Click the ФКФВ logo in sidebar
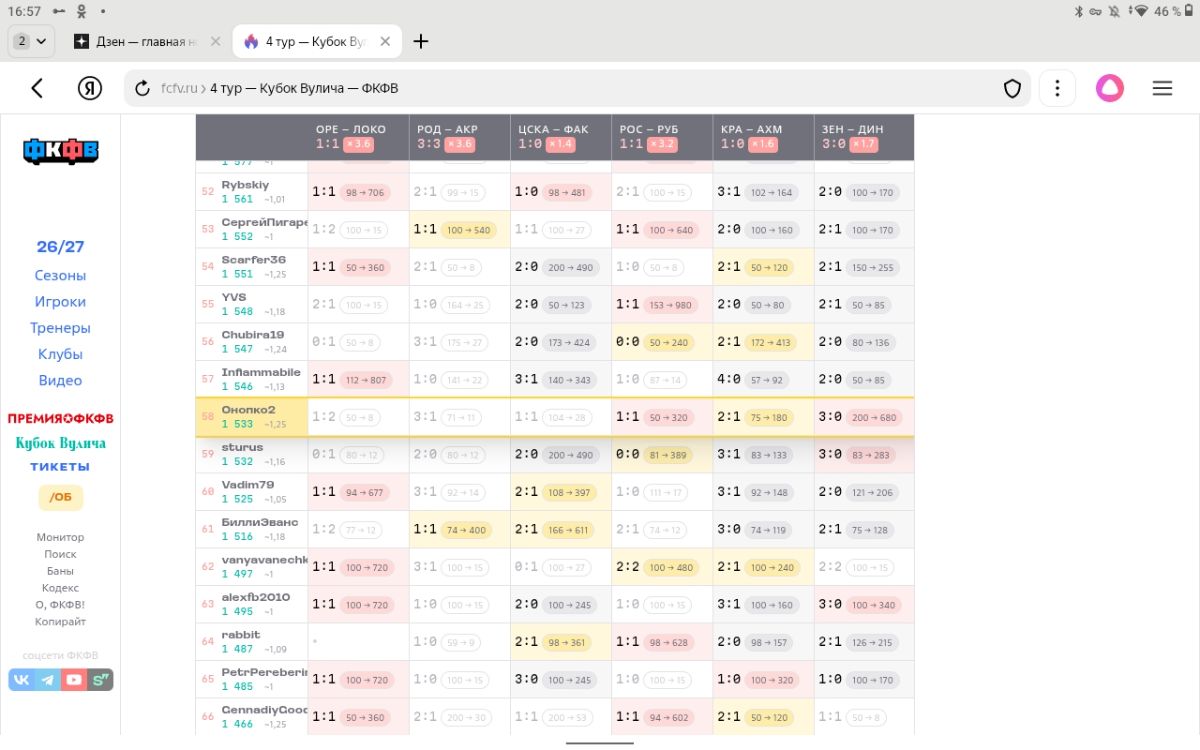 click(61, 151)
